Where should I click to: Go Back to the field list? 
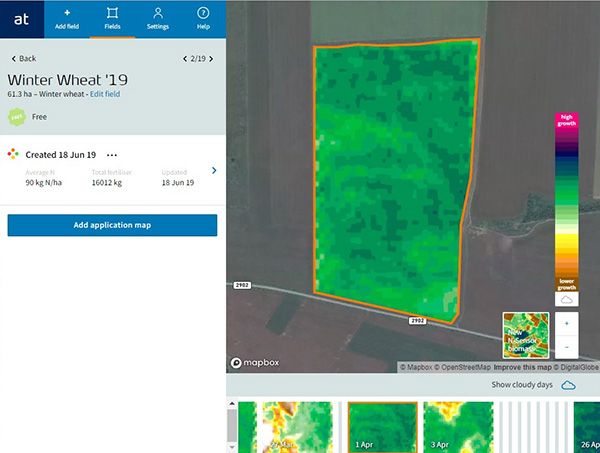[24, 59]
